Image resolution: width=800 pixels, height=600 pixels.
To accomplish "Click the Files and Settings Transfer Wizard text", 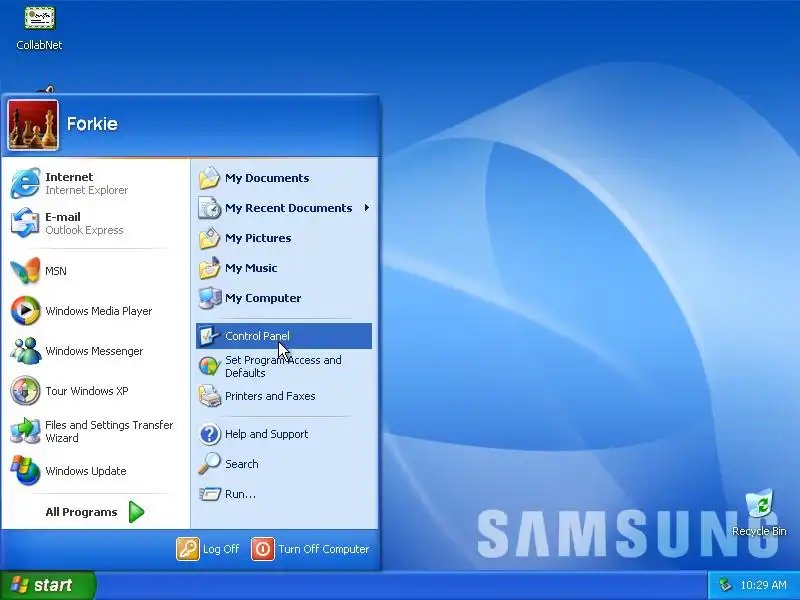I will click(x=109, y=431).
